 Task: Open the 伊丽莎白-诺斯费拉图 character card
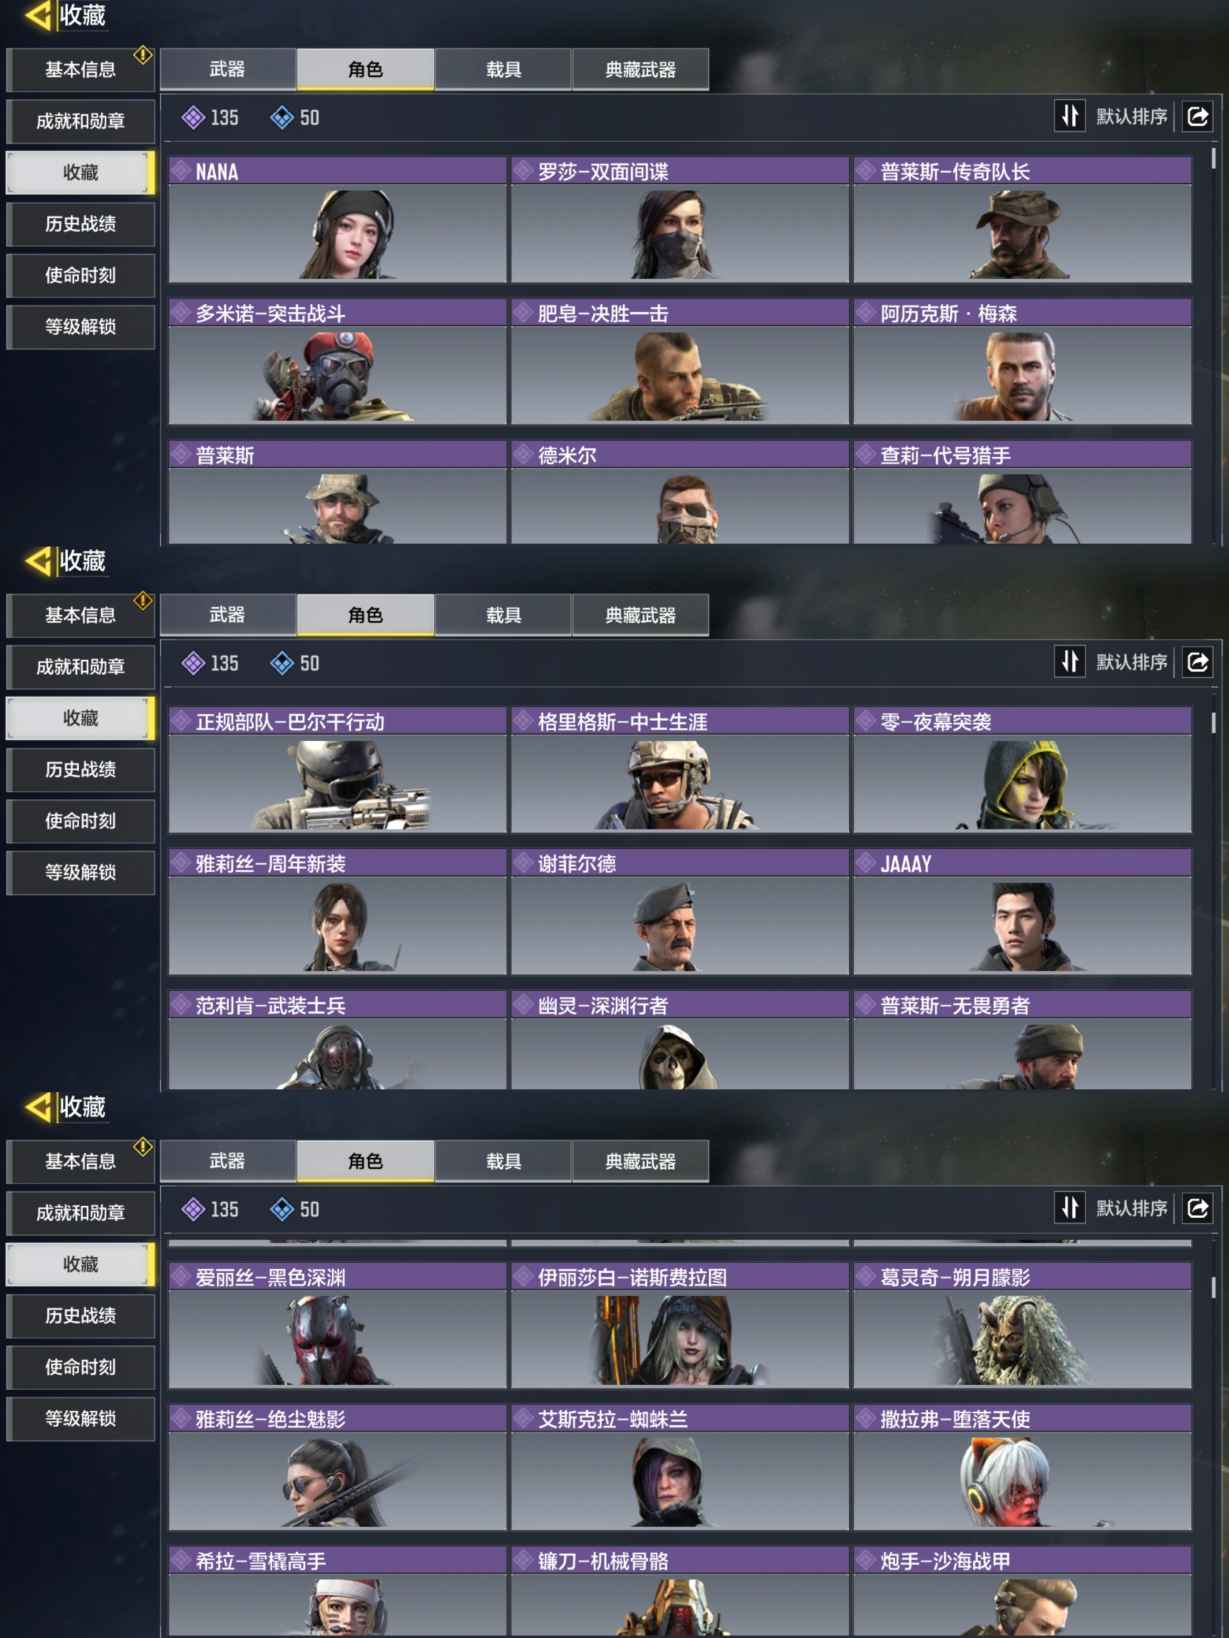point(680,1325)
